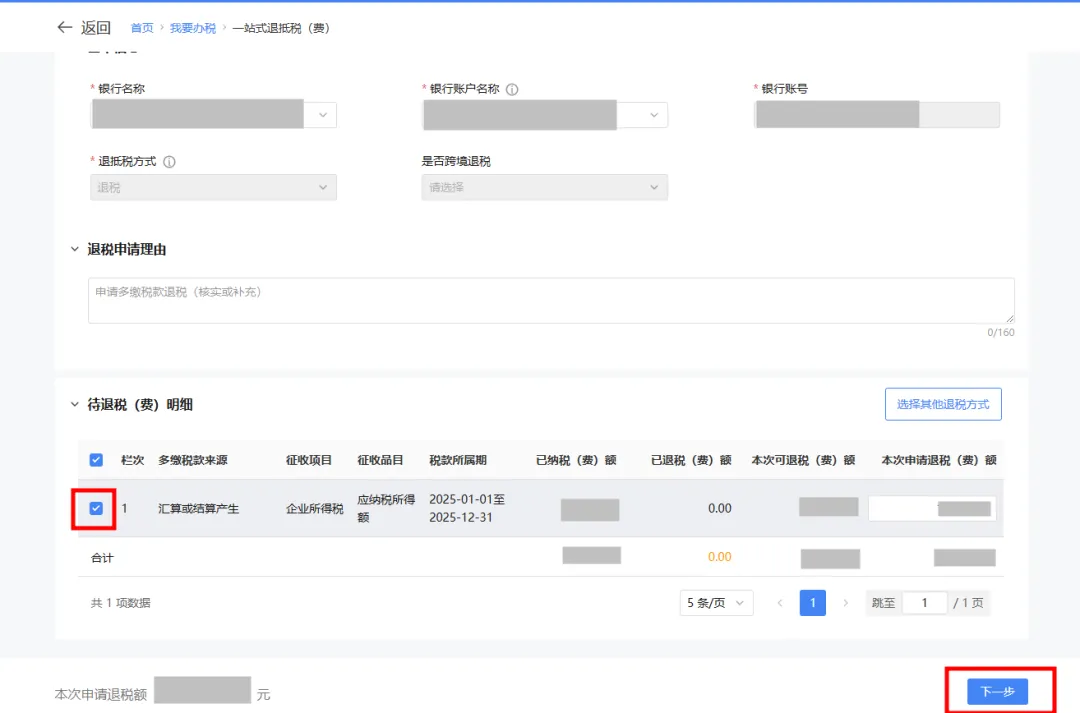
Task: Click the 汇算或结算产生 cell
Action: (198, 509)
